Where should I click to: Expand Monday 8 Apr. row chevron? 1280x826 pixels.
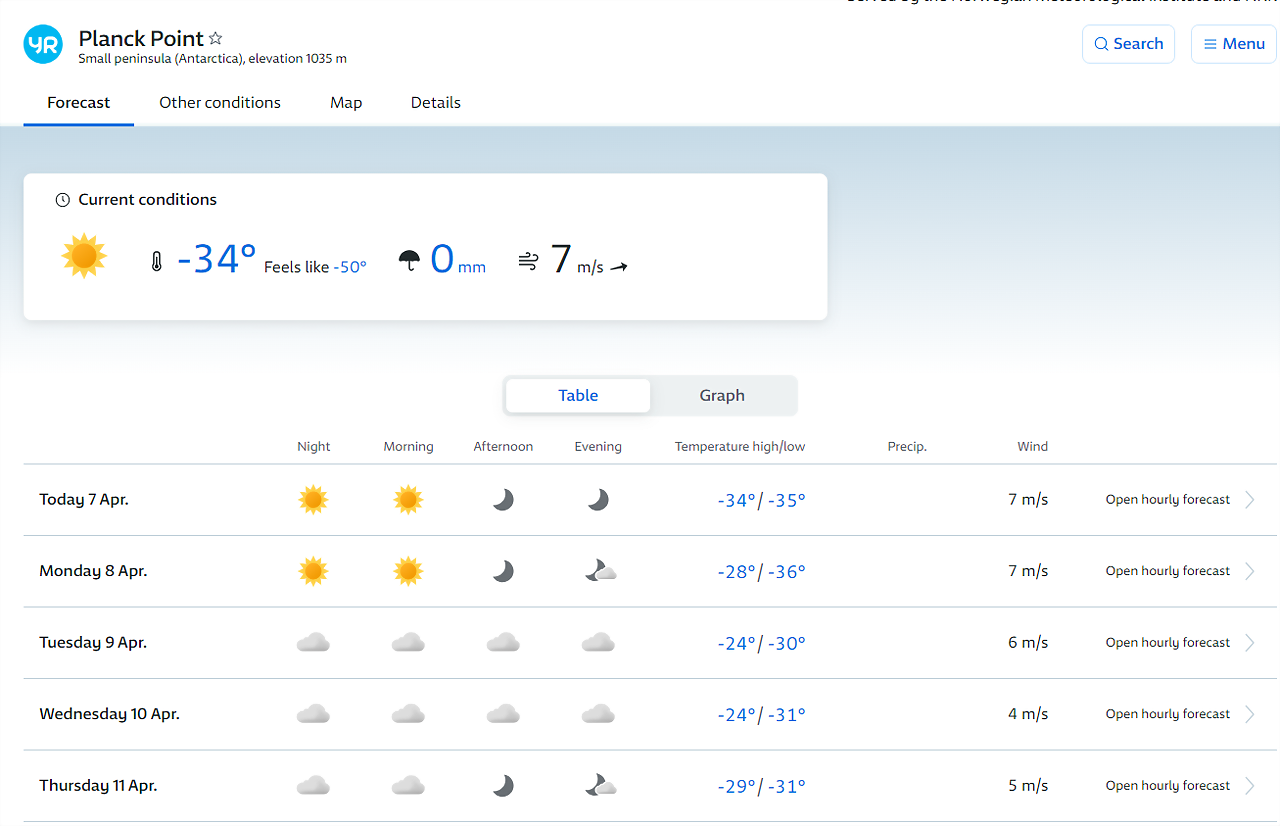click(x=1250, y=571)
